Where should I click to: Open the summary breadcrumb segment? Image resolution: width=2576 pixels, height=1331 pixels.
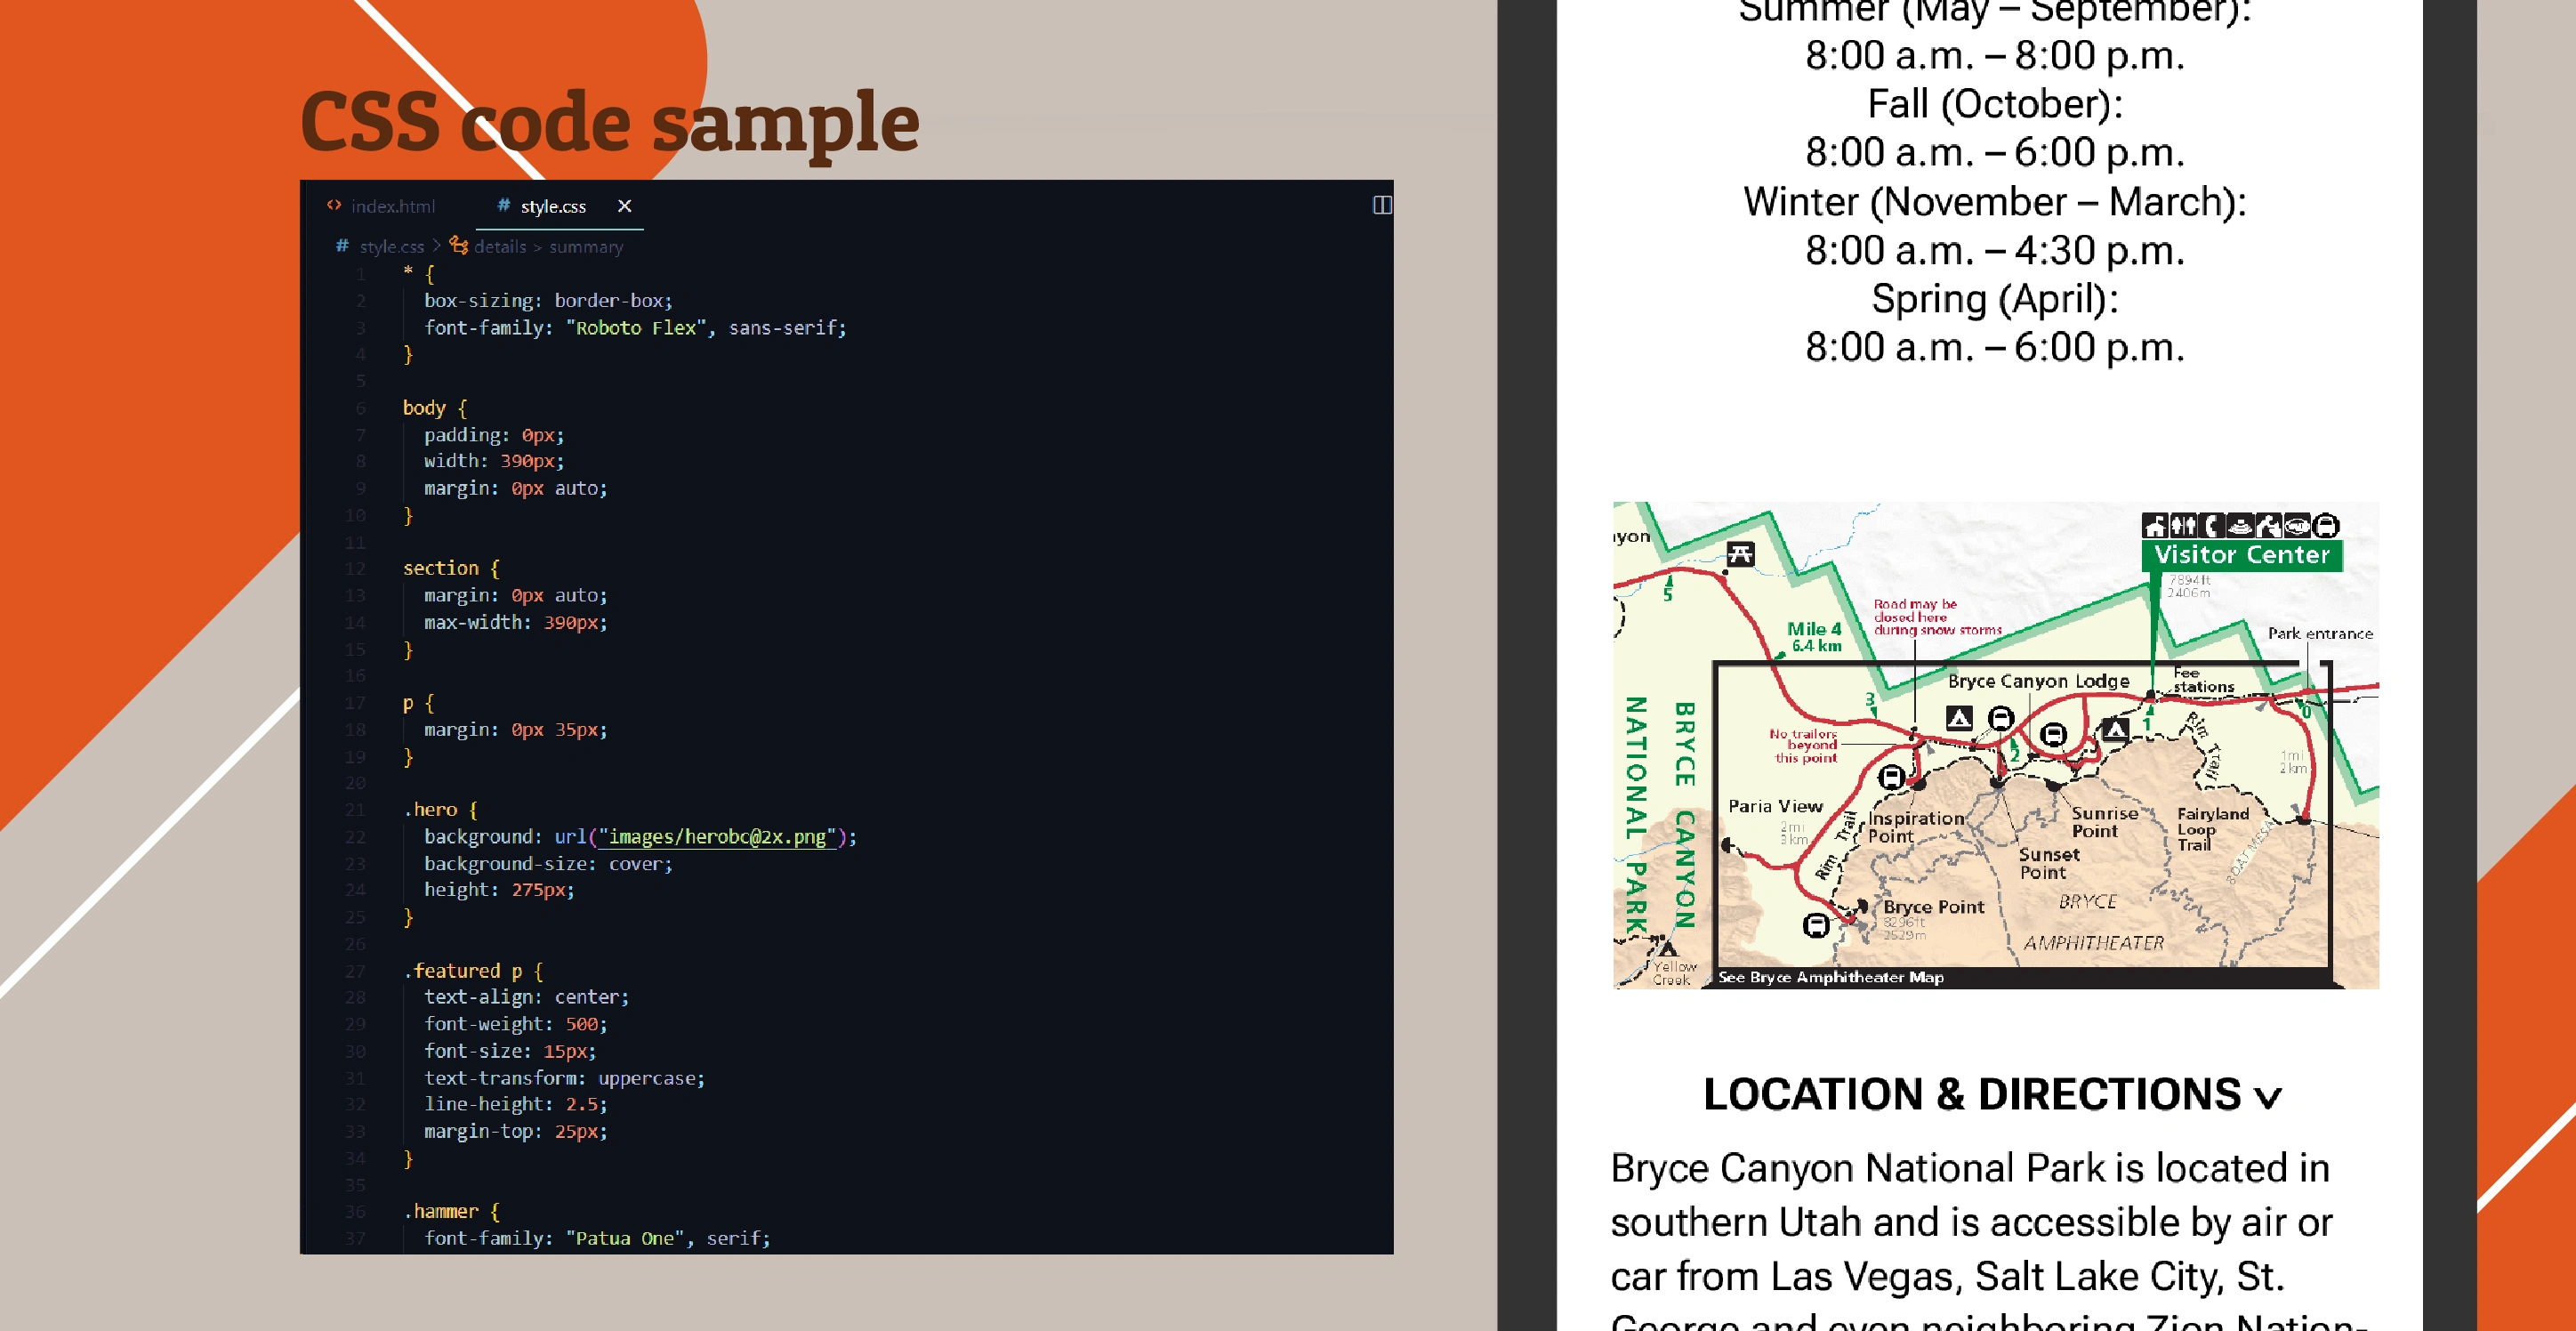585,246
